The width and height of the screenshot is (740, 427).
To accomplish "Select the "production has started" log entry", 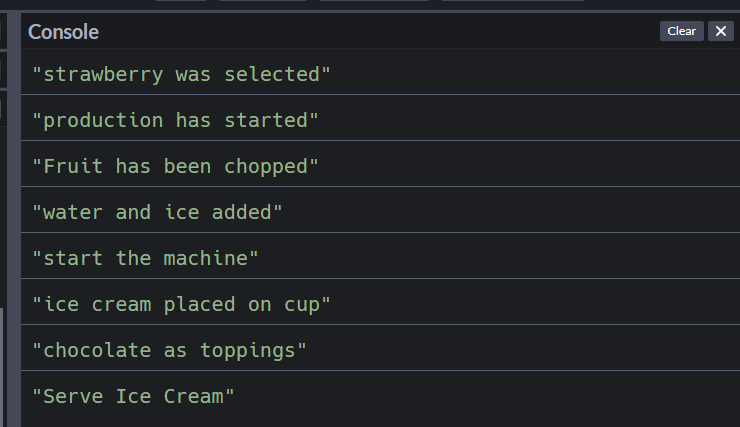I will click(380, 118).
